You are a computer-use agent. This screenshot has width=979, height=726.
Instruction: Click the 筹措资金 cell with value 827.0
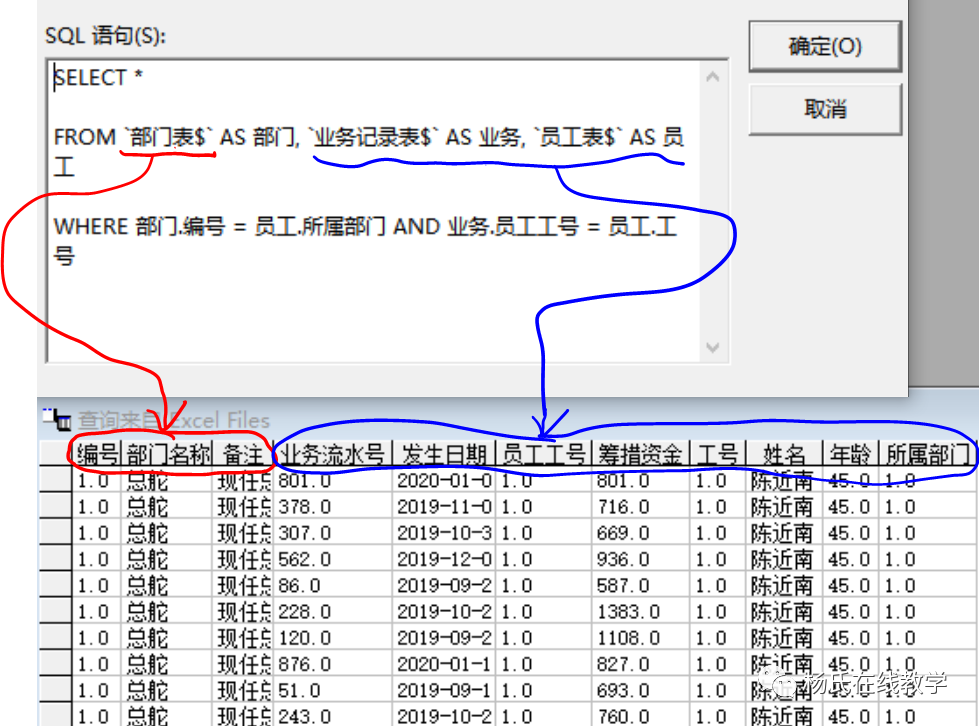[641, 664]
